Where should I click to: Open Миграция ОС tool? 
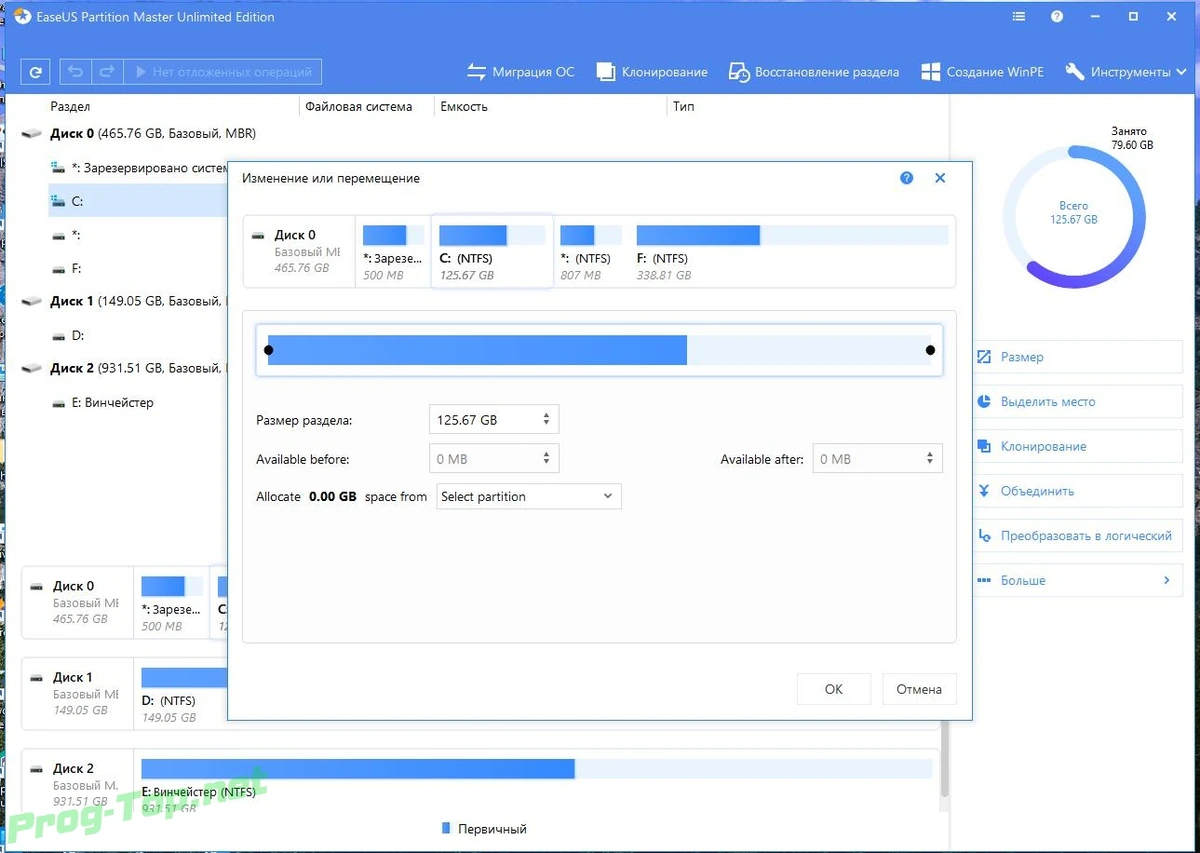tap(520, 72)
